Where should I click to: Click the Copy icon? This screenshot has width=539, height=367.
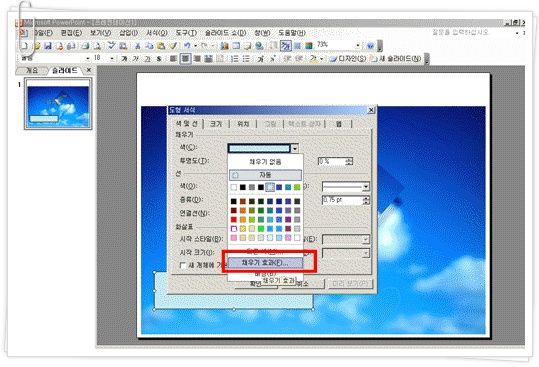149,46
